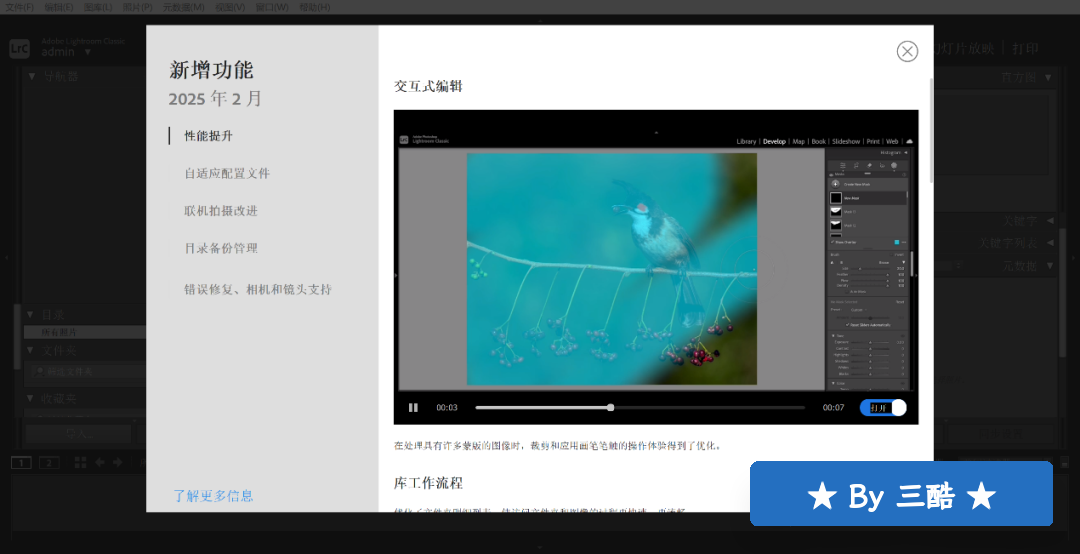Open the 联机拍摄改进 section
Viewport: 1080px width, 554px height.
pos(220,211)
